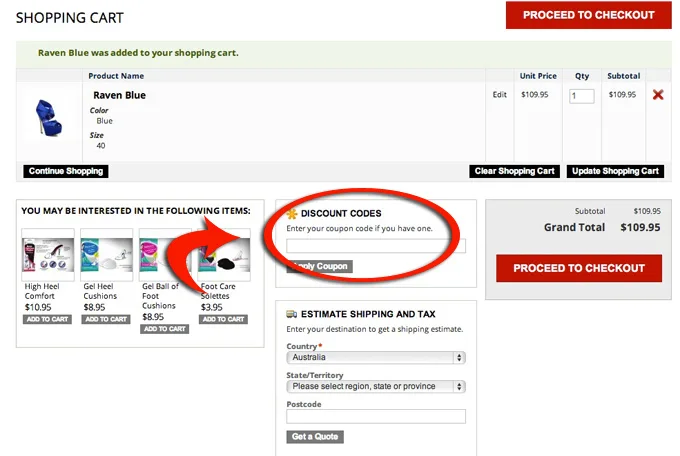Viewport: 680px width, 456px height.
Task: Click the Raven Blue shoe thumbnail
Action: [x=47, y=120]
